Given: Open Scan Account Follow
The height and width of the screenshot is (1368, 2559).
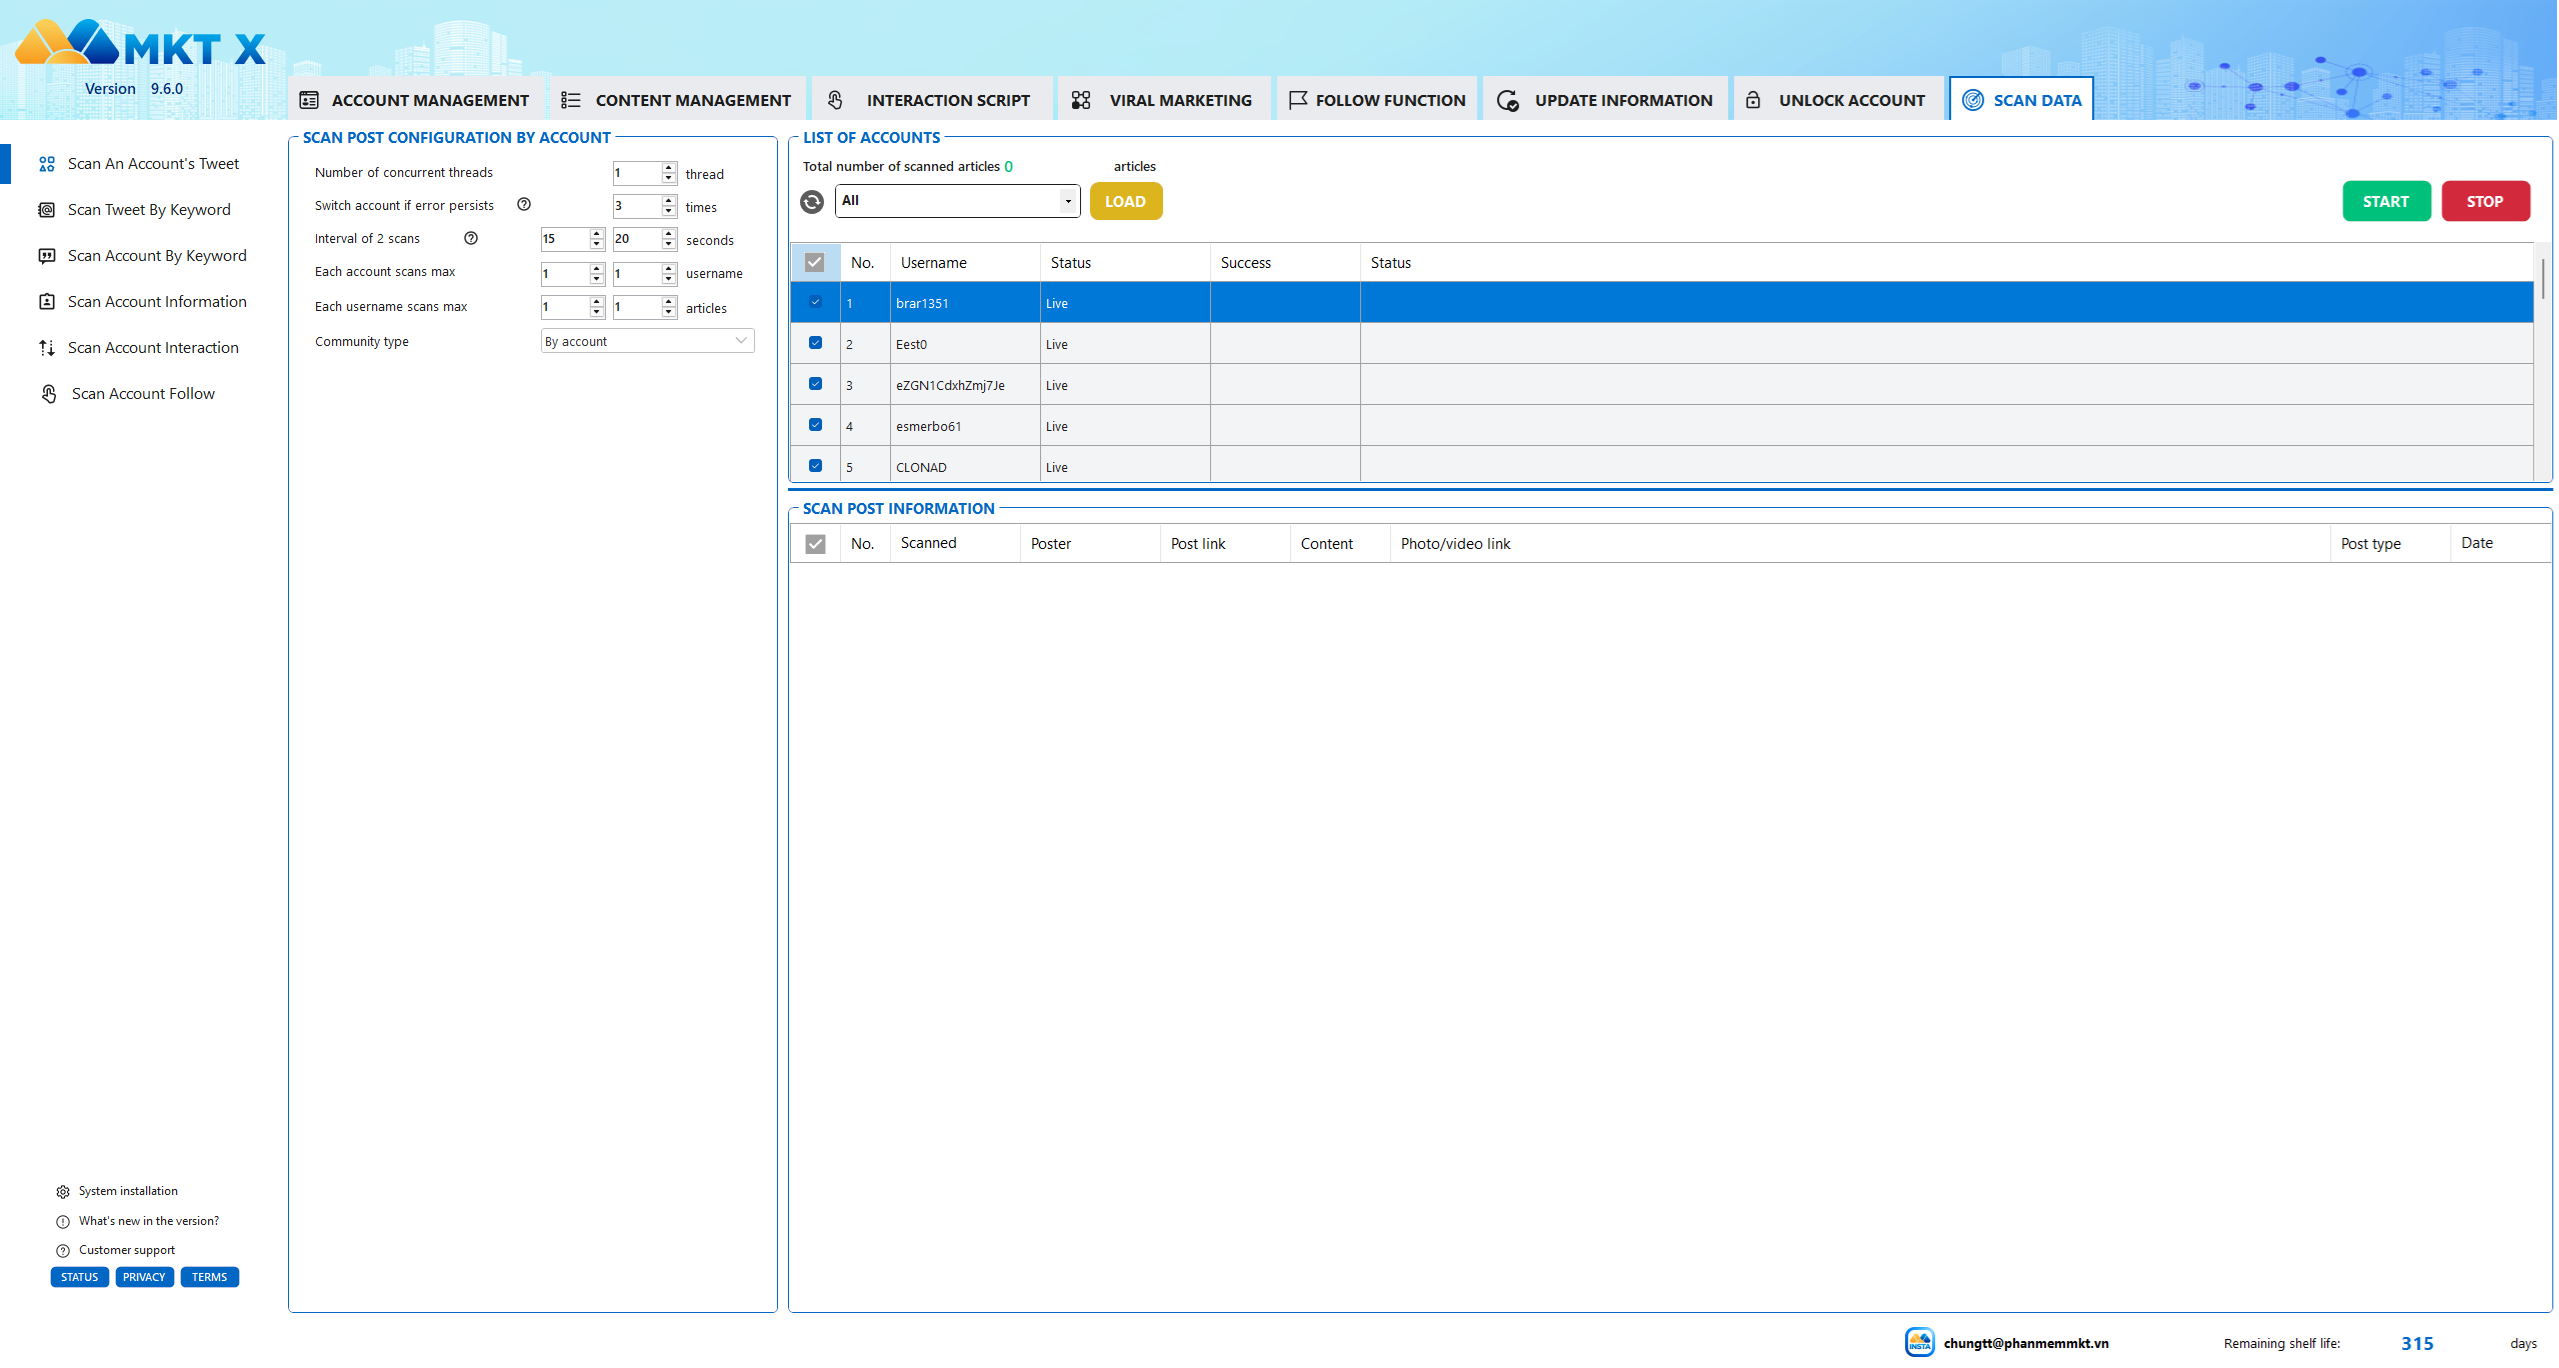Looking at the screenshot, I should pos(142,393).
